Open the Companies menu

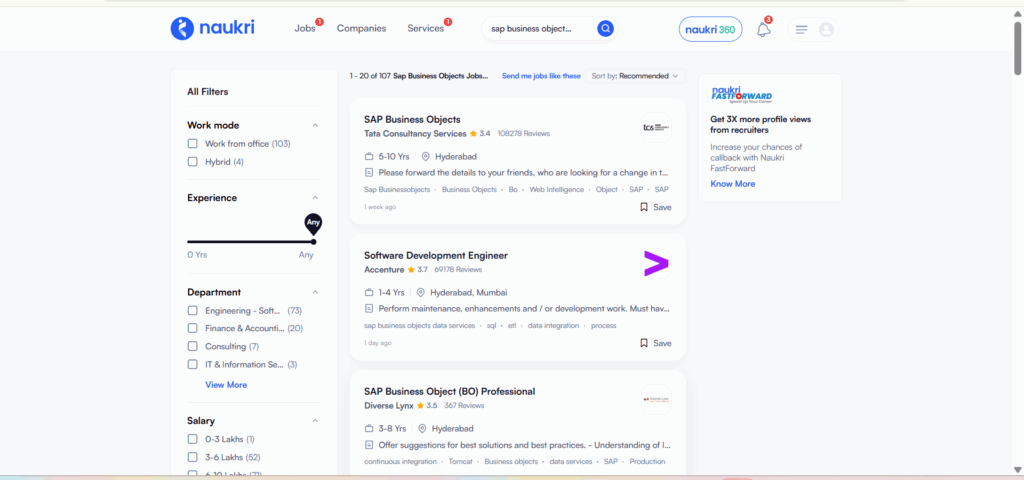coord(361,28)
